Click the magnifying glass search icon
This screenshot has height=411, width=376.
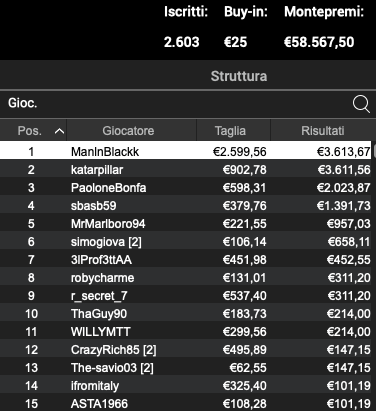click(361, 104)
